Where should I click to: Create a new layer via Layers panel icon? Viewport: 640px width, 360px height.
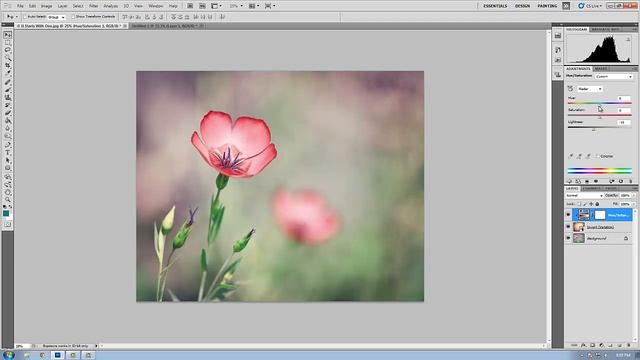(620, 345)
